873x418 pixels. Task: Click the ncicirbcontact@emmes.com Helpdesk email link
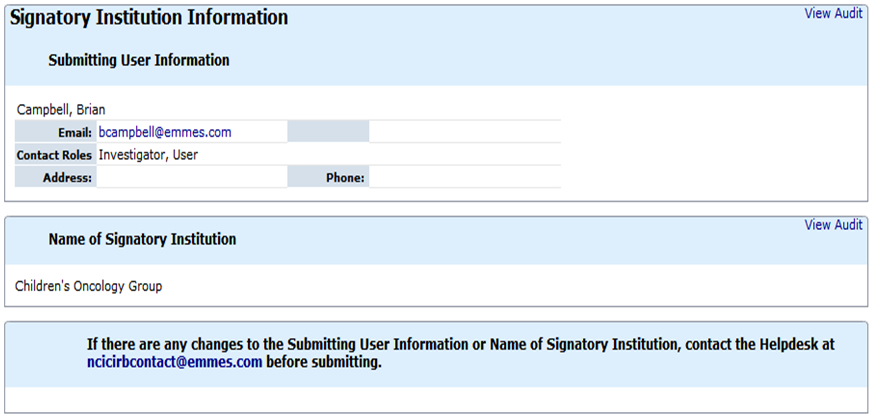tap(174, 362)
